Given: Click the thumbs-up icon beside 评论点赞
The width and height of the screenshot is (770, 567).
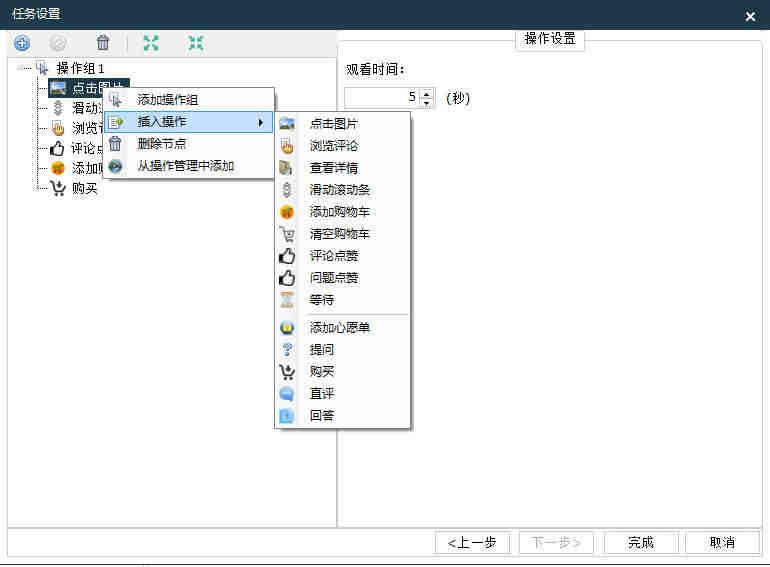Looking at the screenshot, I should click(x=287, y=256).
